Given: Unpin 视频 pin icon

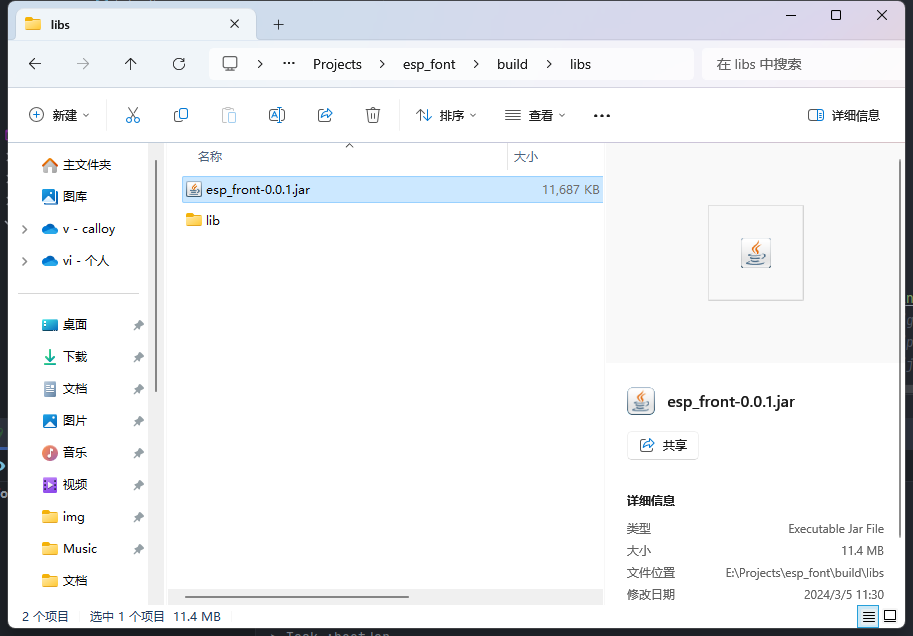Looking at the screenshot, I should pyautogui.click(x=138, y=485).
